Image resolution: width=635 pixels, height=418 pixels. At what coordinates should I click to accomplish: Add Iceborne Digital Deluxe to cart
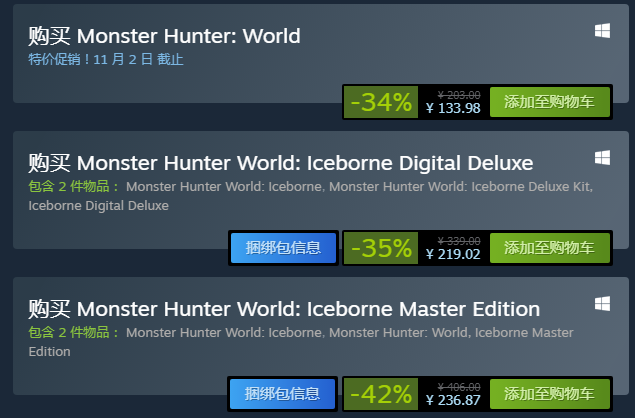pyautogui.click(x=550, y=248)
